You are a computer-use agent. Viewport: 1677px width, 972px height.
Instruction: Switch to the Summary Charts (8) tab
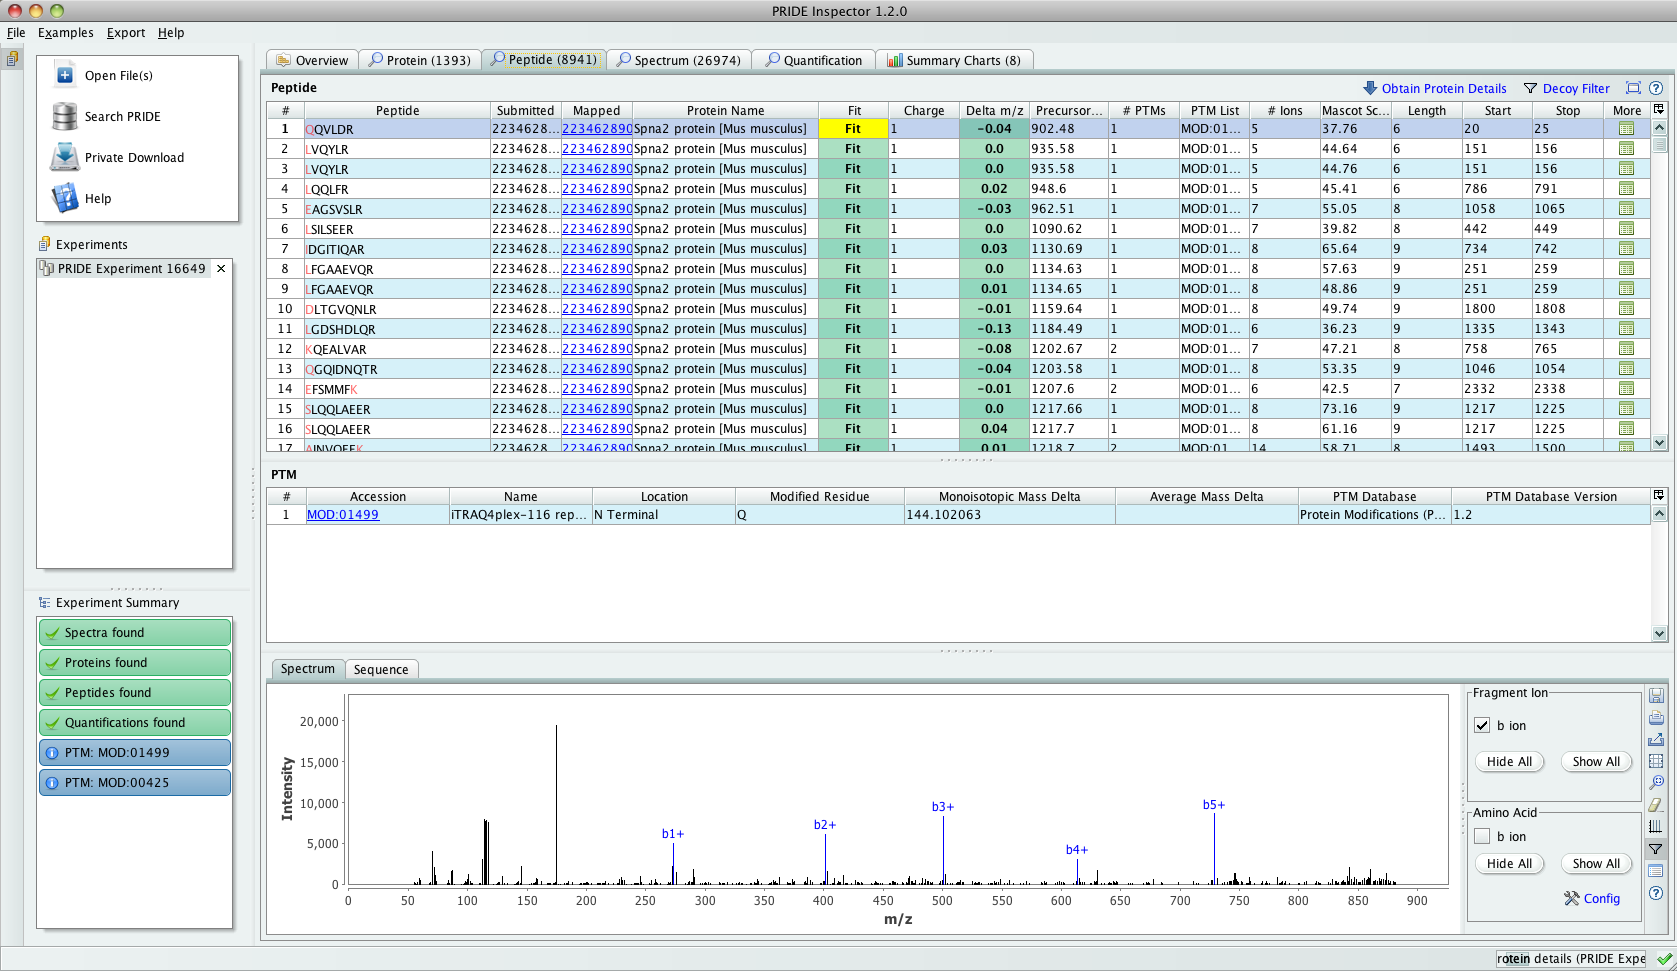click(x=954, y=60)
